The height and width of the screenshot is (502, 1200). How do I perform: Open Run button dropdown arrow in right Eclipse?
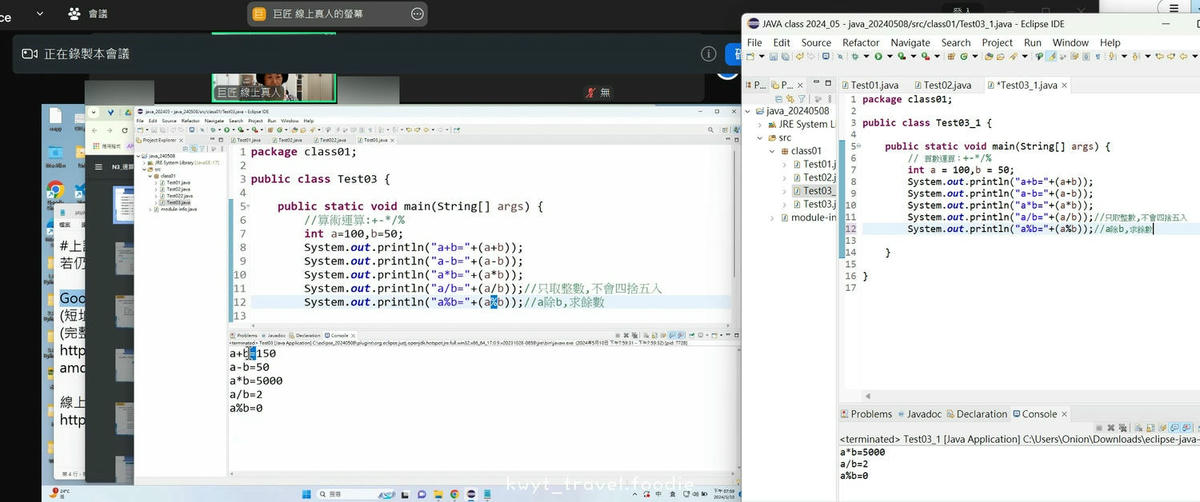(890, 57)
